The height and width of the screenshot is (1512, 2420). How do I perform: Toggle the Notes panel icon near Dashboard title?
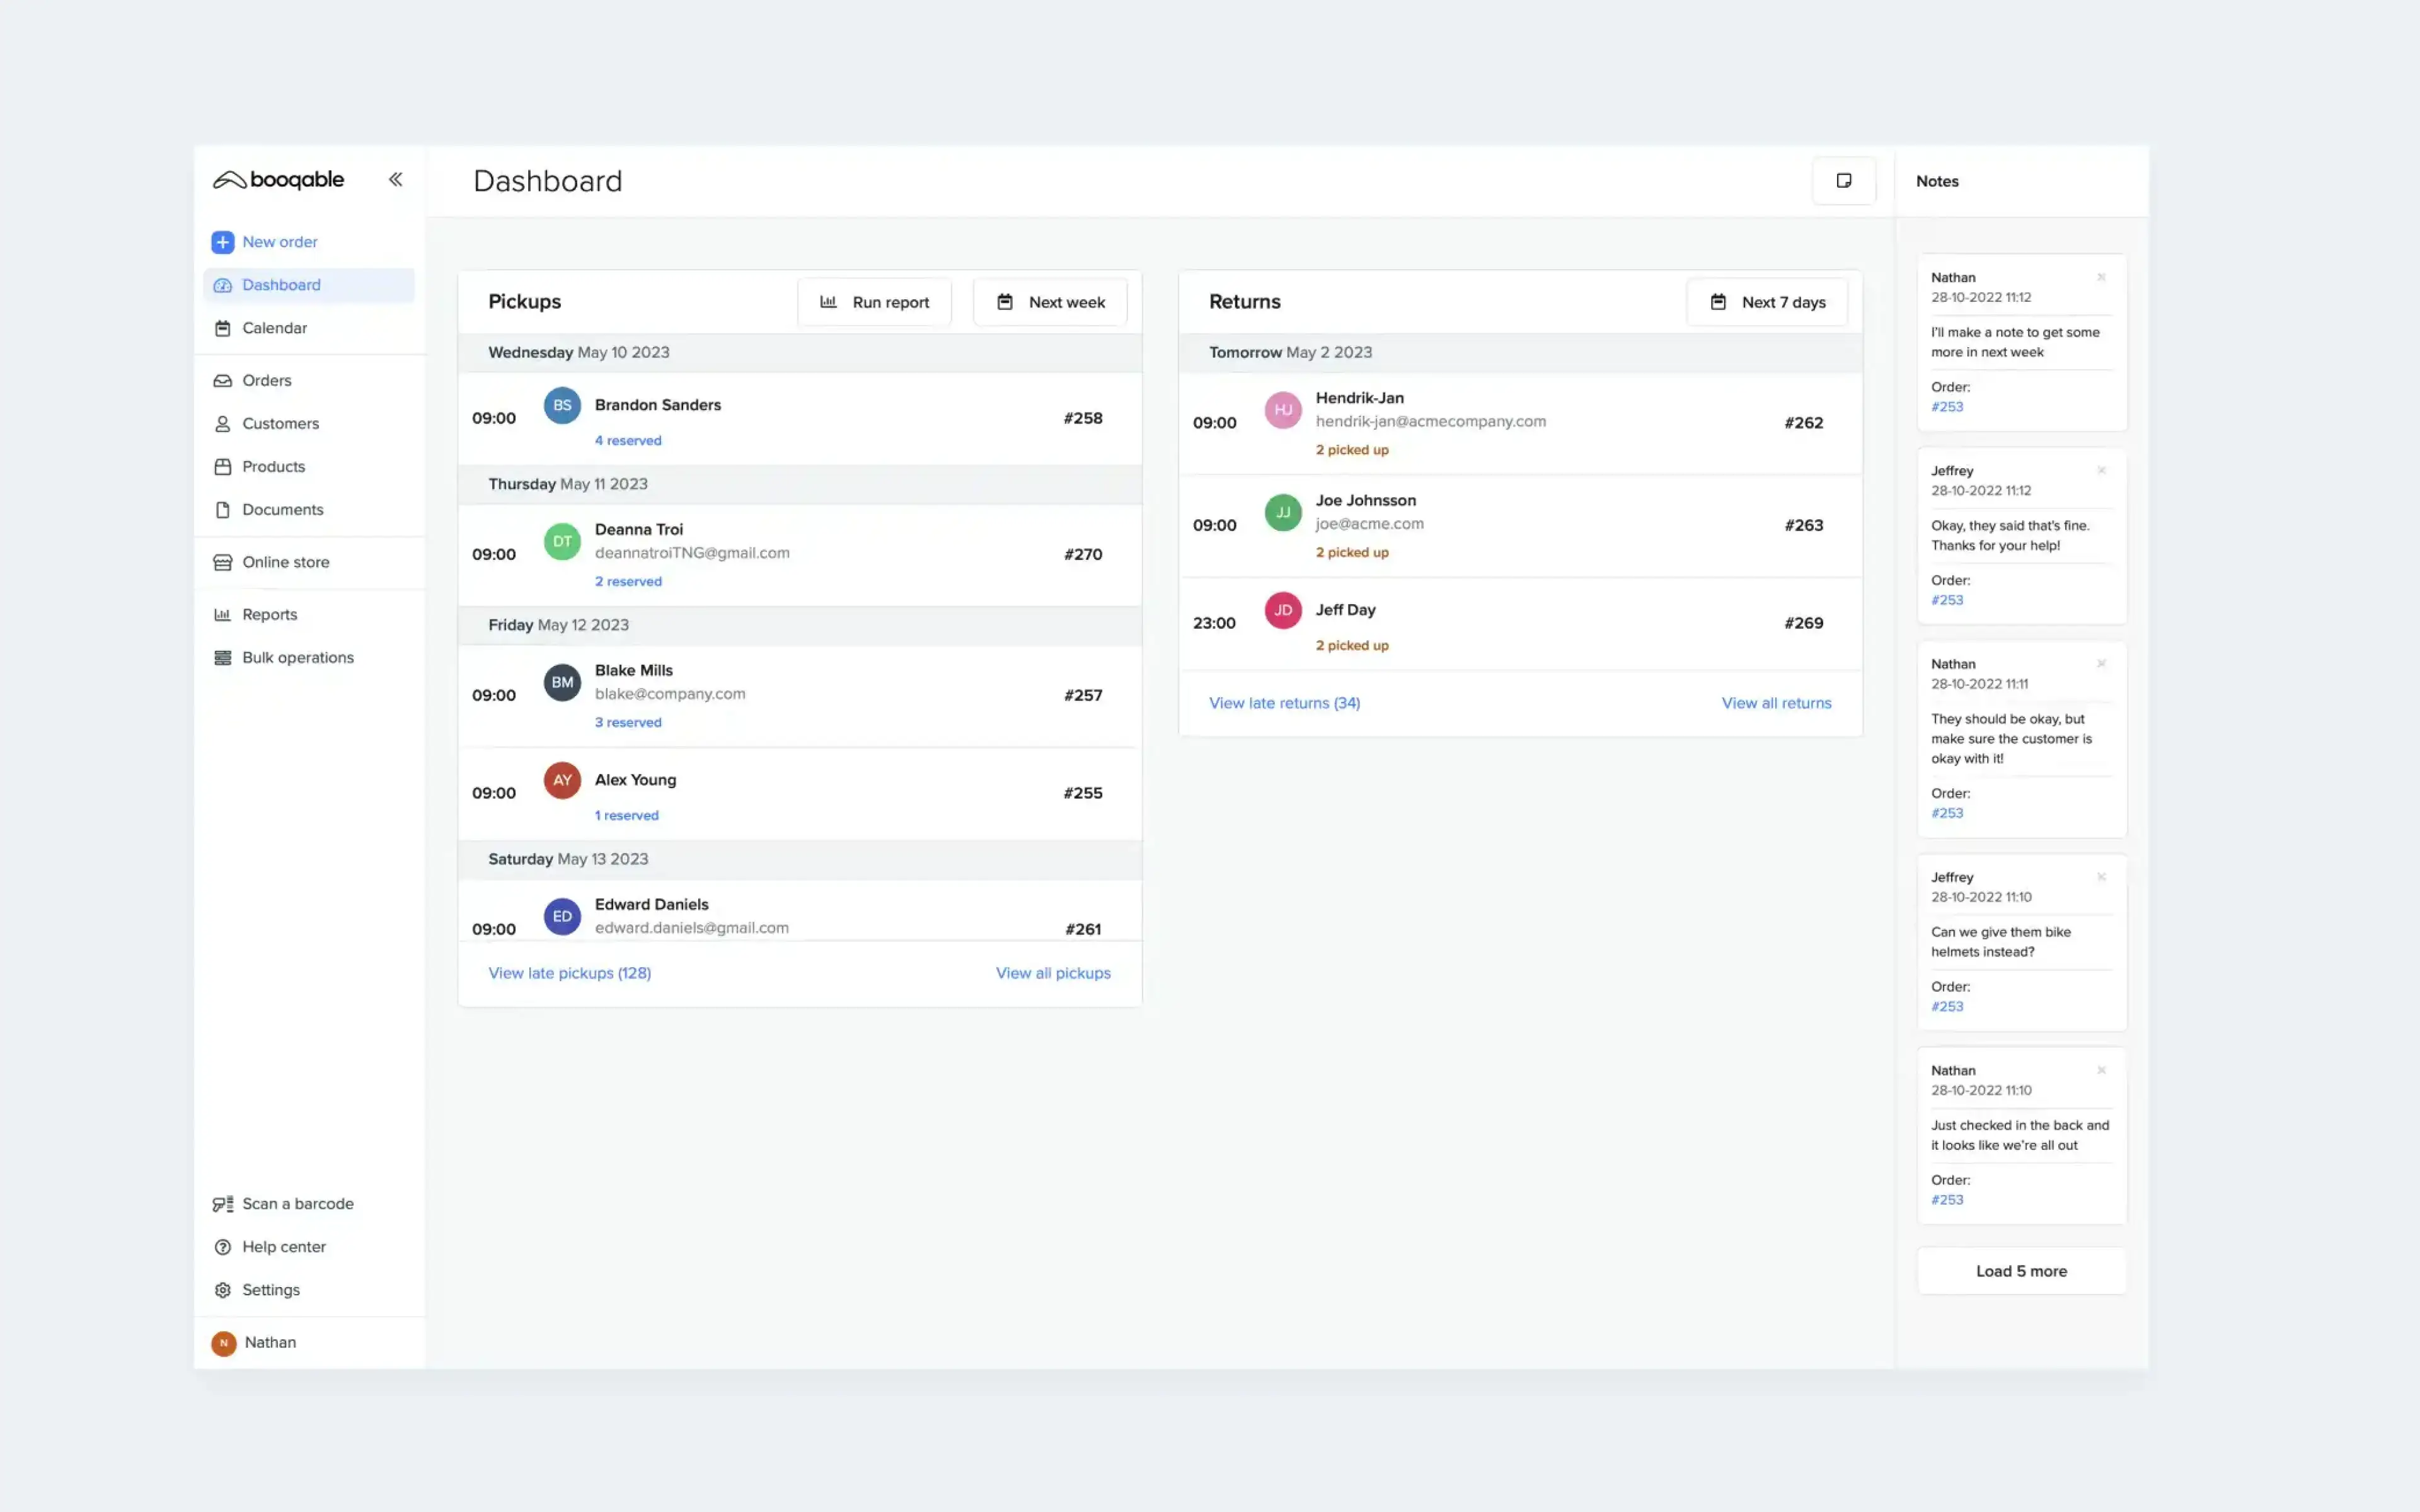click(x=1844, y=181)
